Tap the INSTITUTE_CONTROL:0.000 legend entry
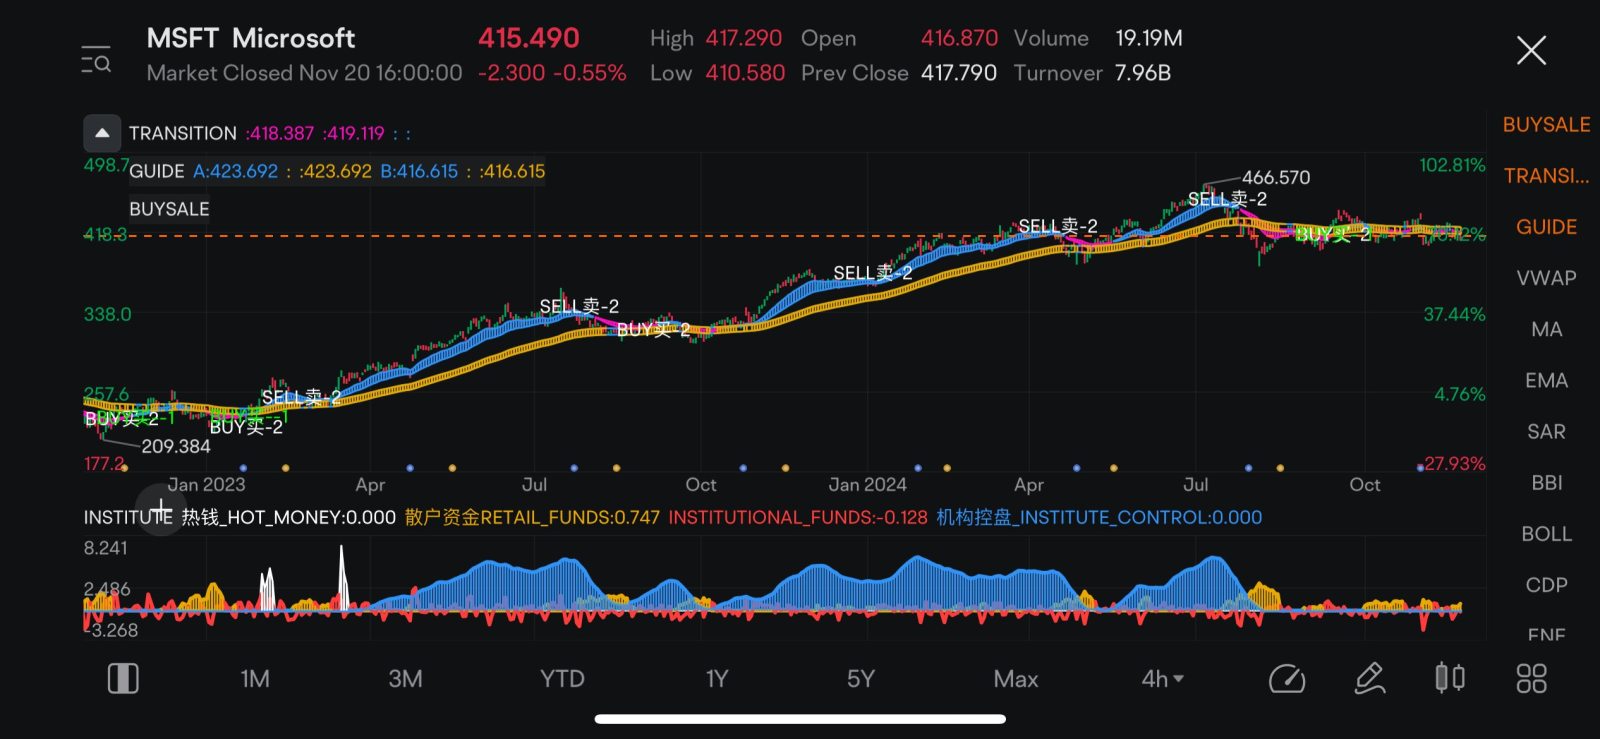The image size is (1600, 739). pos(1099,517)
